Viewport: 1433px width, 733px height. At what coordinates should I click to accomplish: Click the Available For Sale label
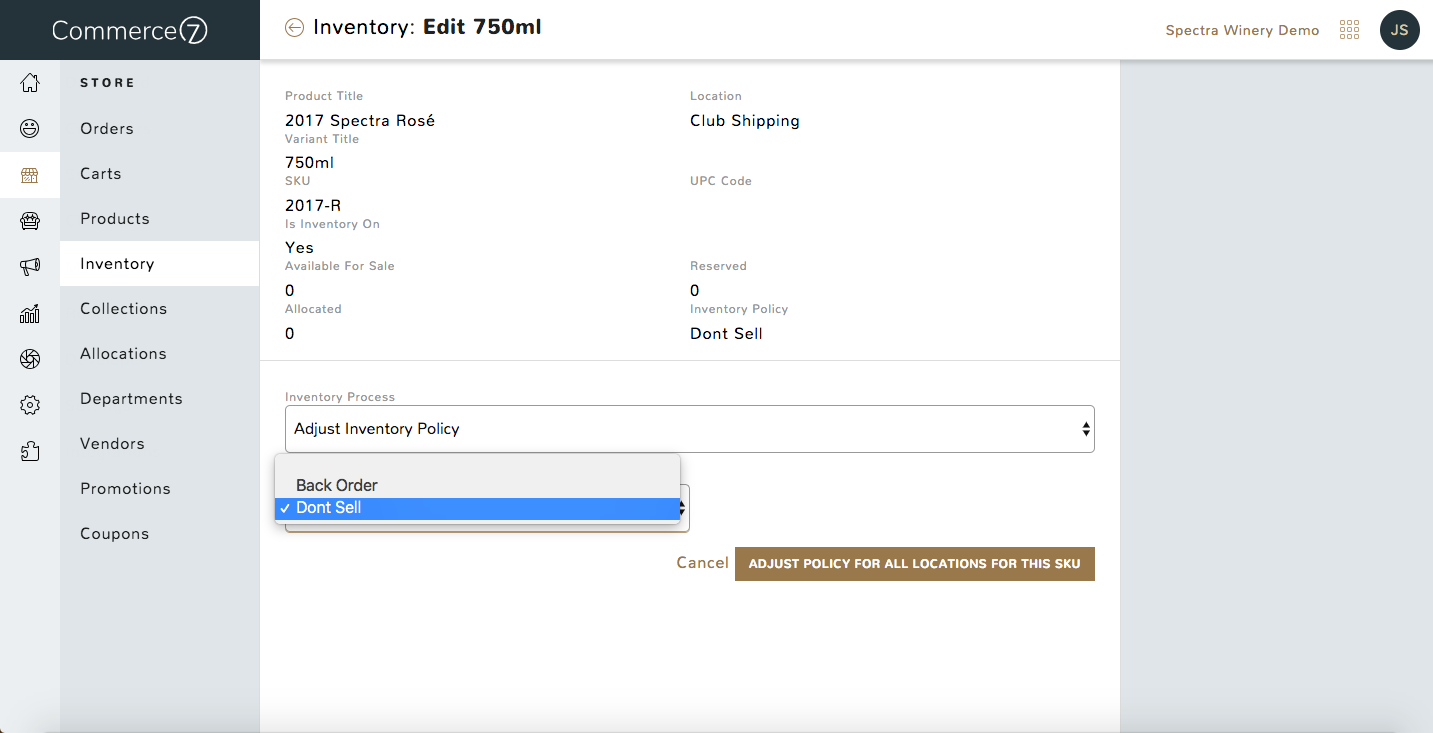[340, 266]
